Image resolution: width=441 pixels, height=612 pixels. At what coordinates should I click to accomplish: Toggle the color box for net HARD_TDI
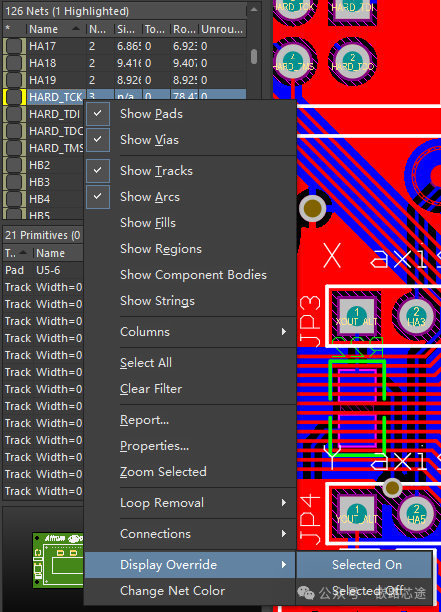[14, 114]
